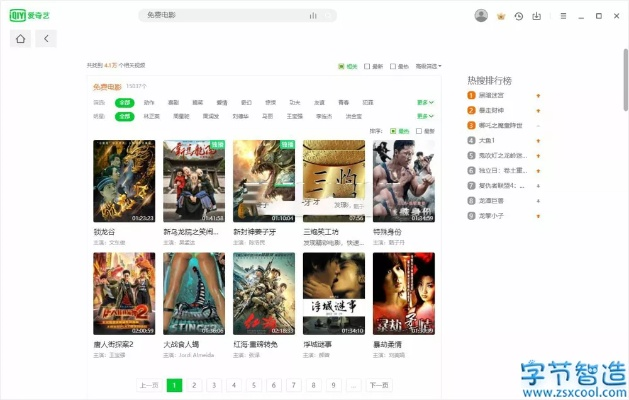Image resolution: width=629 pixels, height=400 pixels.
Task: Open the 唐人街探案2 movie poster
Action: click(x=124, y=295)
